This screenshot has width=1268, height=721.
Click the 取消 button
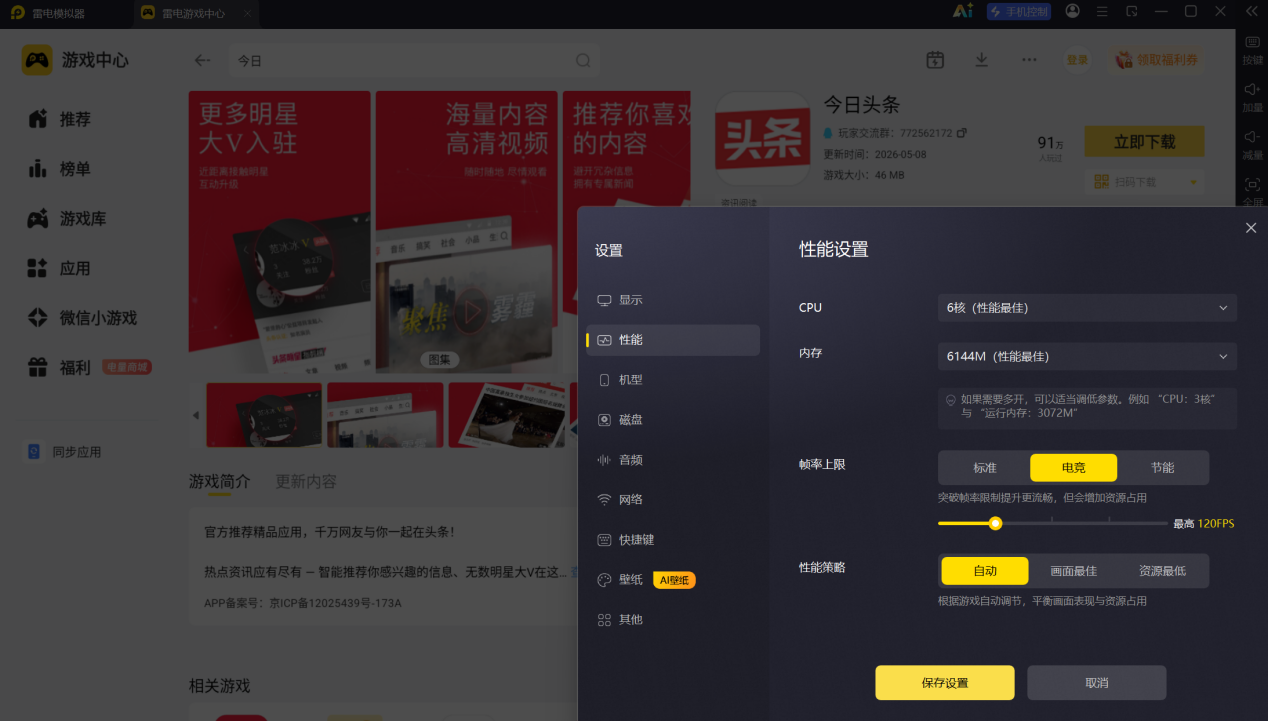pyautogui.click(x=1097, y=683)
